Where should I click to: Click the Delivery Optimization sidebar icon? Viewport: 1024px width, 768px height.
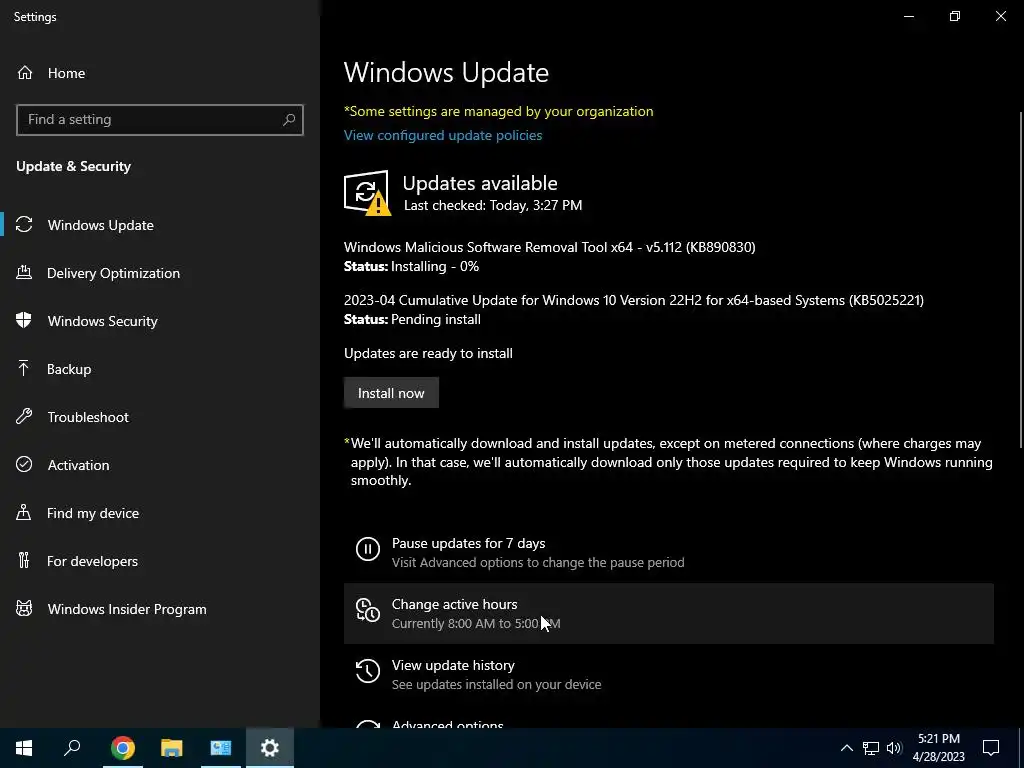(x=24, y=273)
